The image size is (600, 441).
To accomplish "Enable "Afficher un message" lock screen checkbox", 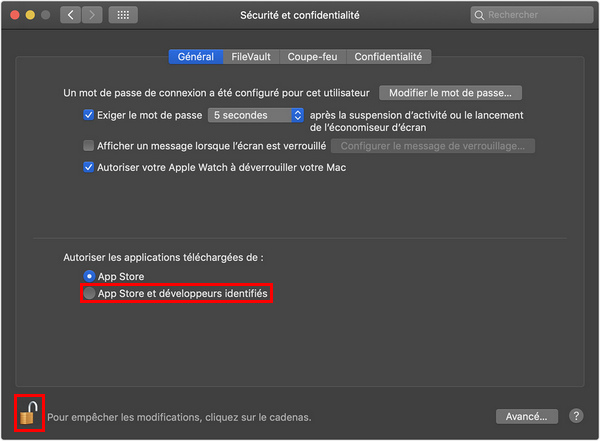I will pos(89,146).
